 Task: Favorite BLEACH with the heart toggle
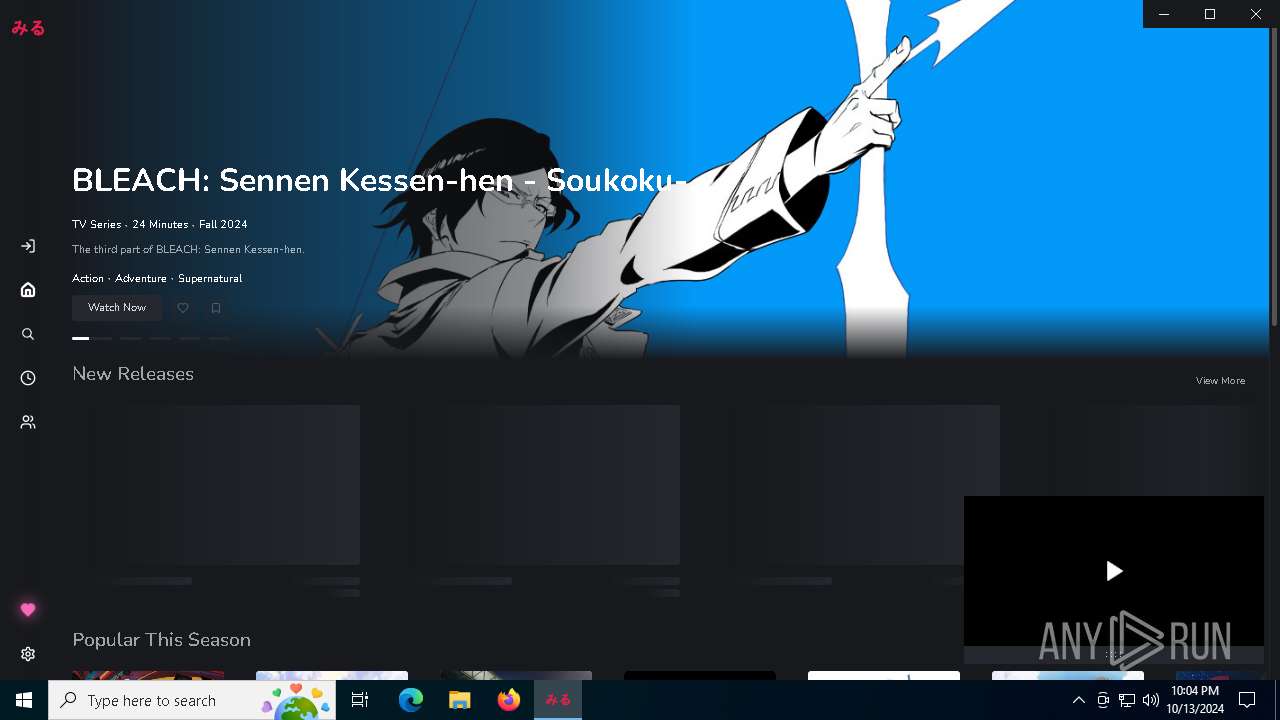click(x=183, y=308)
